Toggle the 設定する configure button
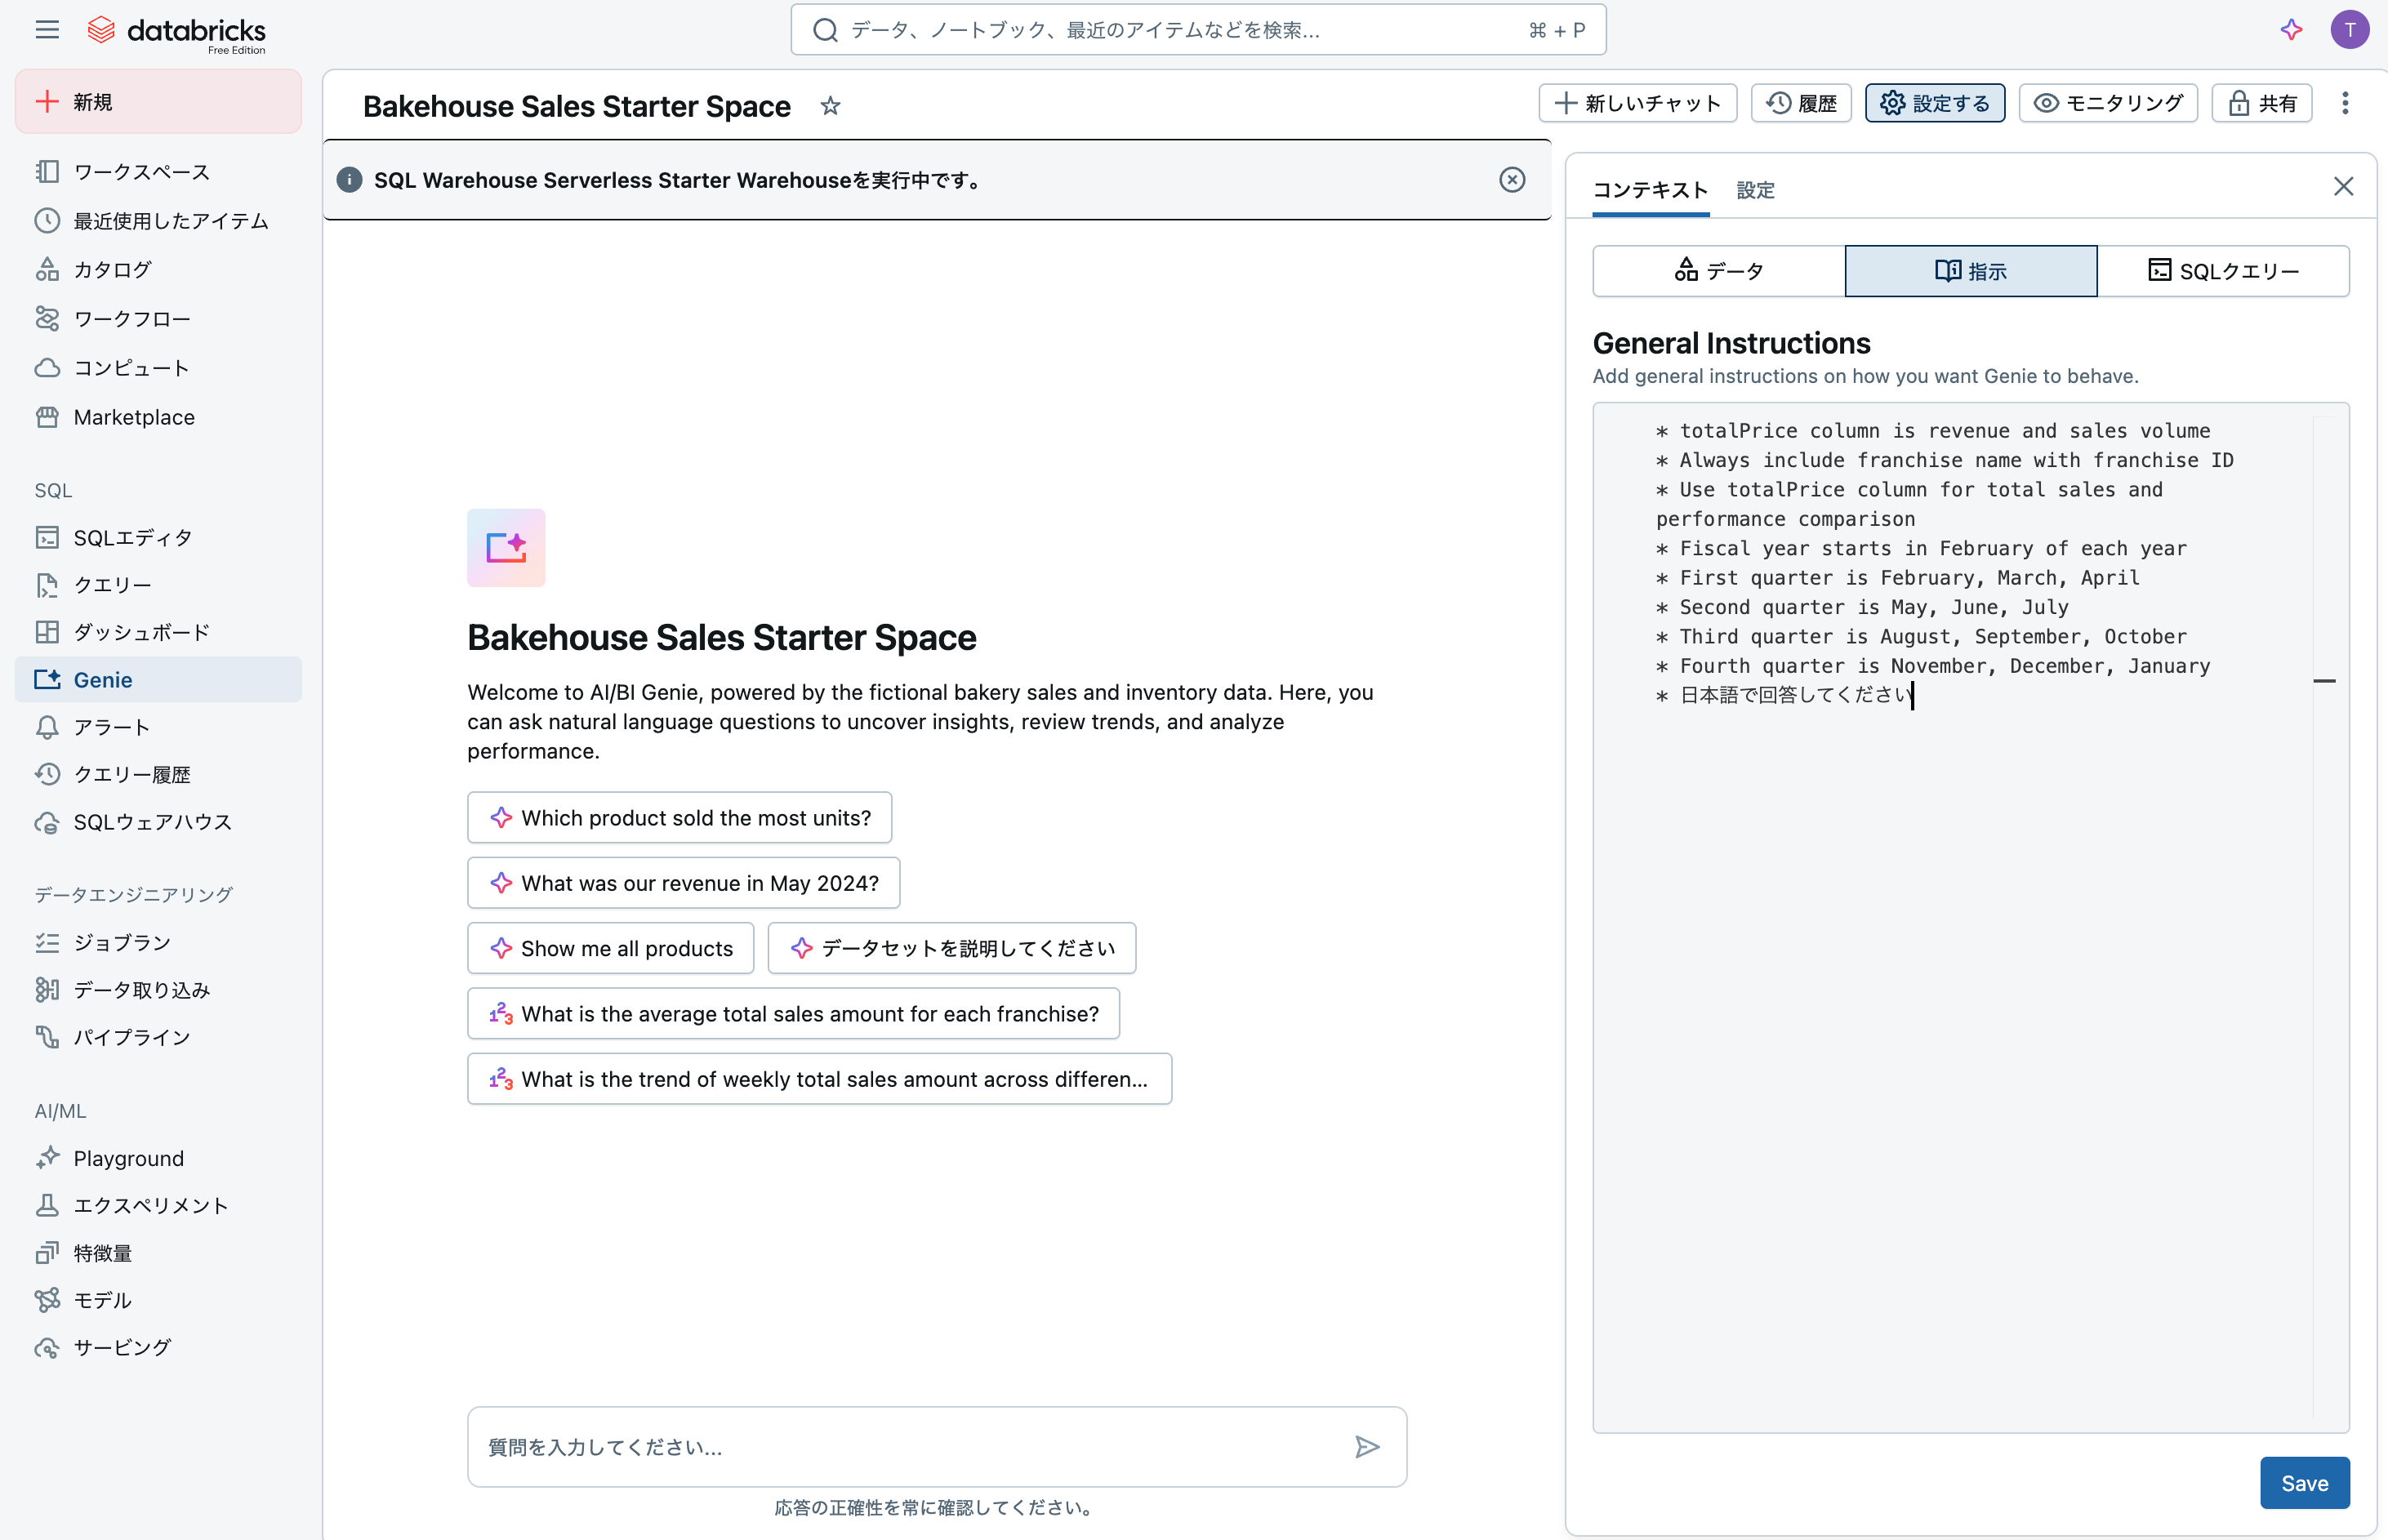This screenshot has height=1540, width=2388. click(x=1934, y=103)
